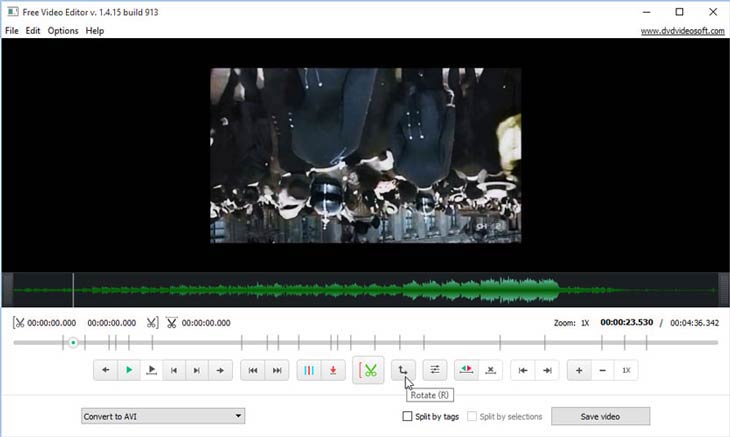Screen dimensions: 730x437
Task: Click the scissors with overline icon
Action: click(172, 323)
